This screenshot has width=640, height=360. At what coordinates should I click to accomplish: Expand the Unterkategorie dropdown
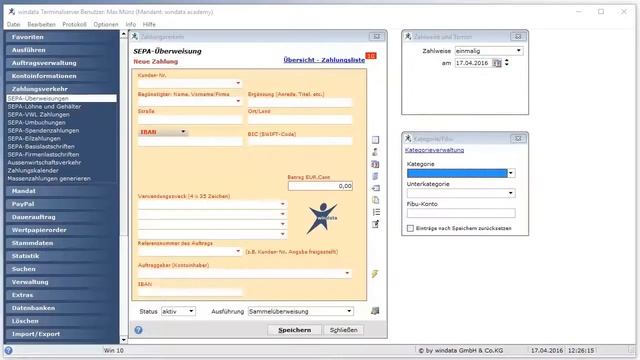(x=511, y=193)
